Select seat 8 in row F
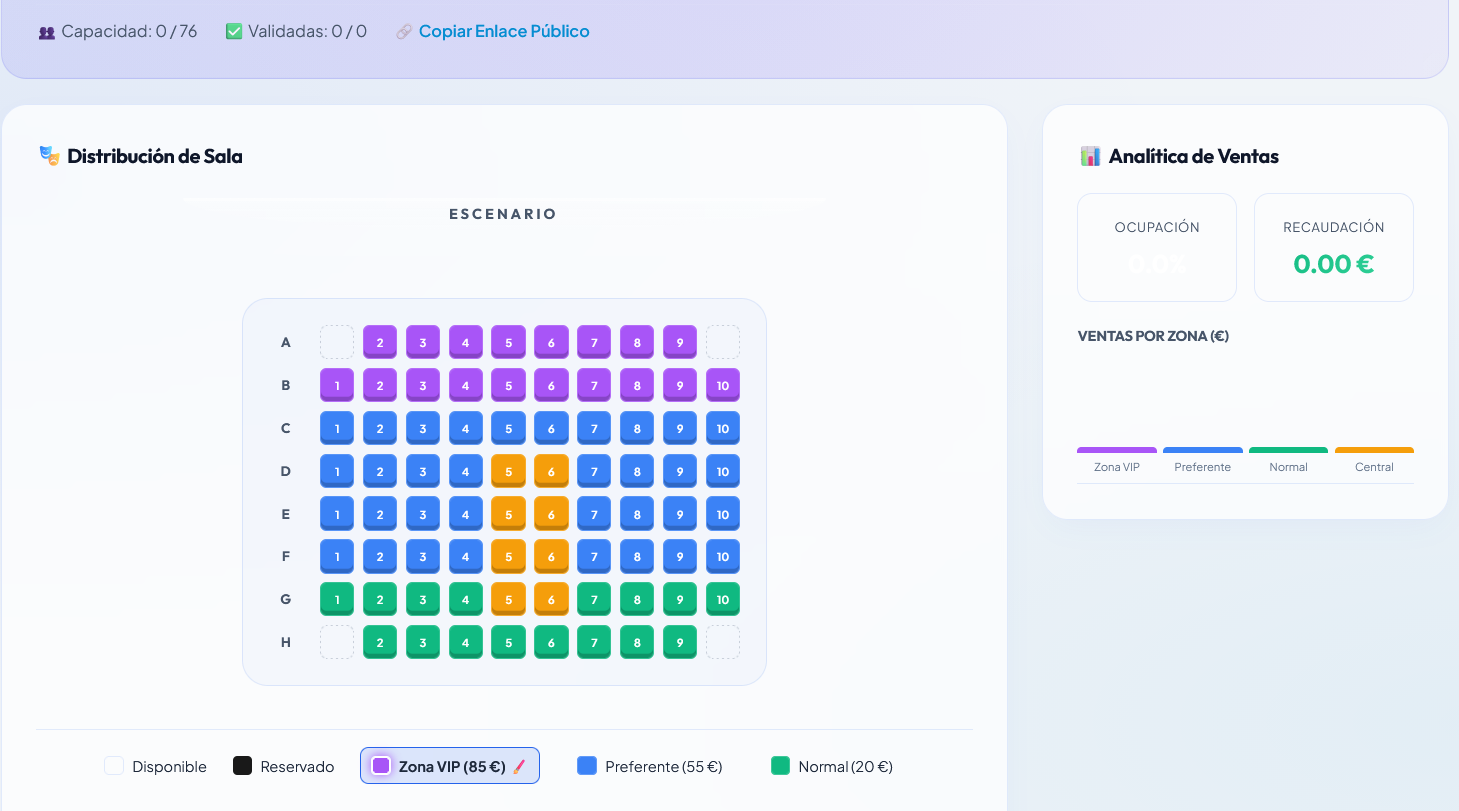 (637, 556)
